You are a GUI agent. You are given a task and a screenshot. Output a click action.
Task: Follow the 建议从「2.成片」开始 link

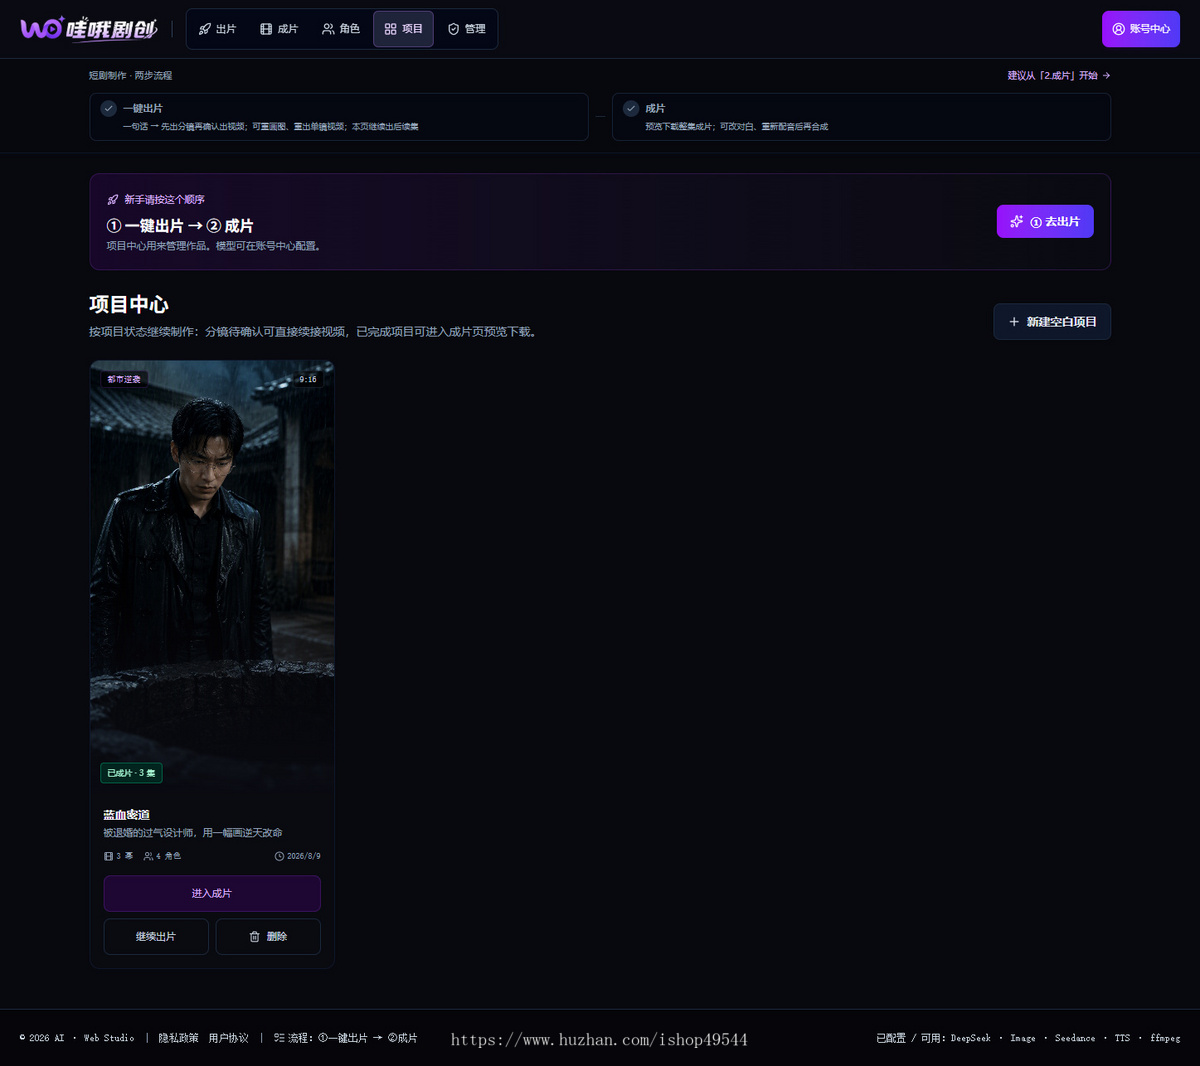pyautogui.click(x=1059, y=75)
